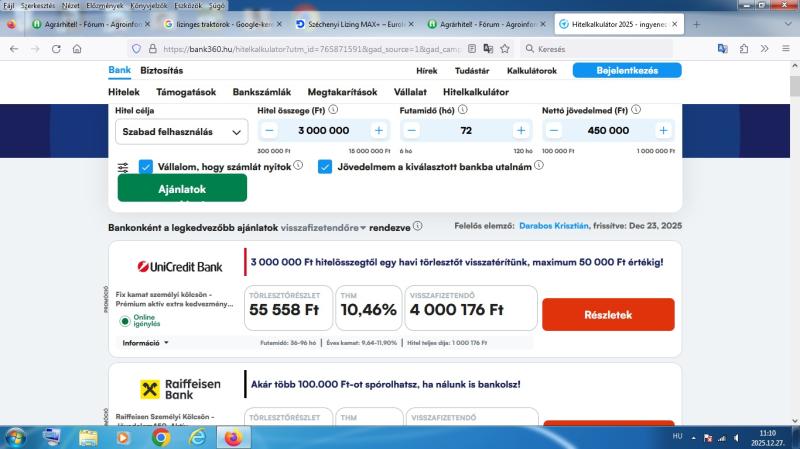Increase loan amount with plus button
Image resolution: width=800 pixels, height=449 pixels.
pyautogui.click(x=378, y=130)
